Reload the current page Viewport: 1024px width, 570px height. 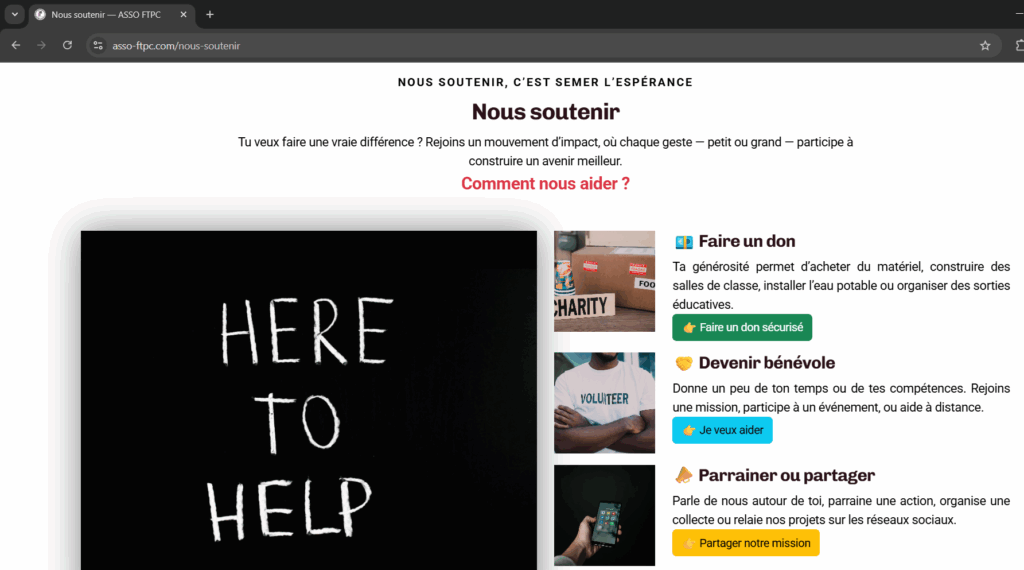[x=67, y=46]
